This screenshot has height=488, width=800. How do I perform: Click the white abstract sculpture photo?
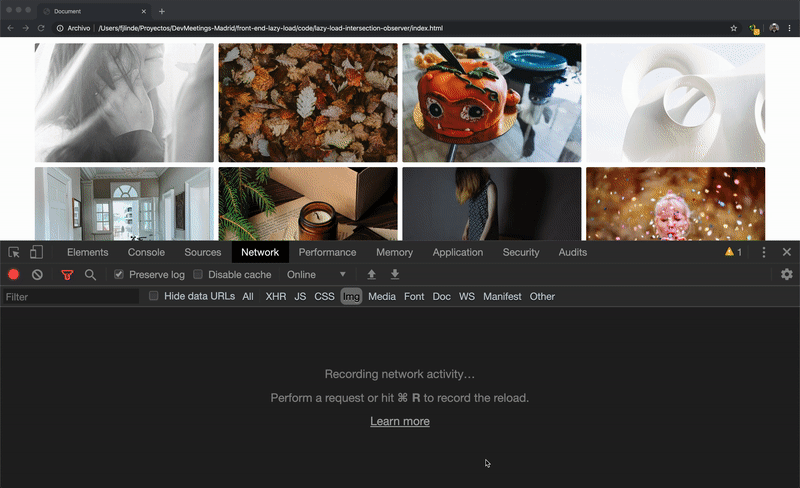click(676, 103)
